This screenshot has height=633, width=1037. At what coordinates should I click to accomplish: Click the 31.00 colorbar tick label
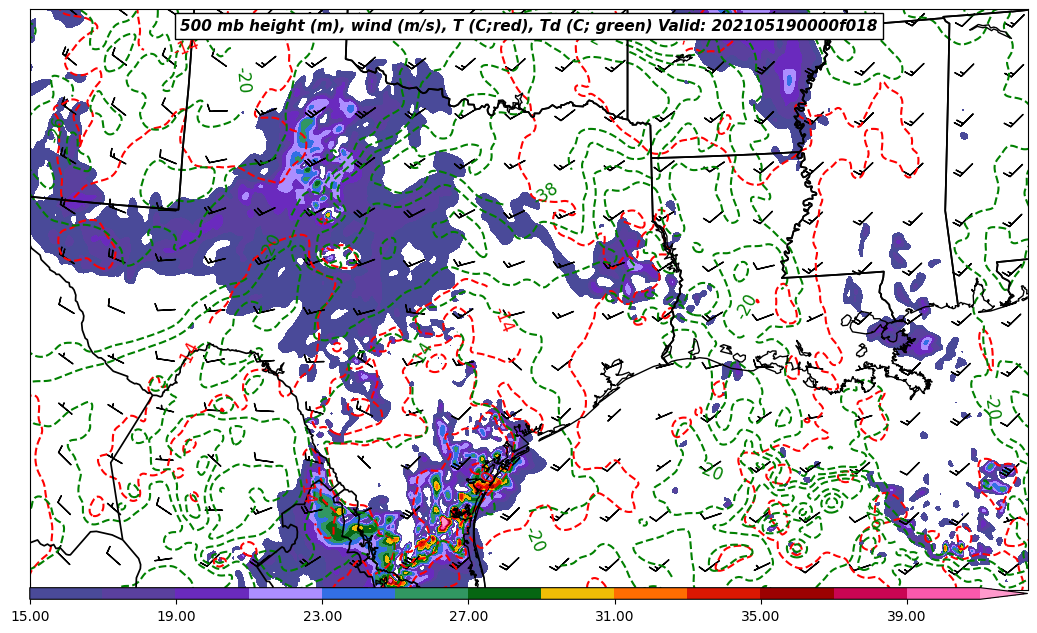[614, 617]
